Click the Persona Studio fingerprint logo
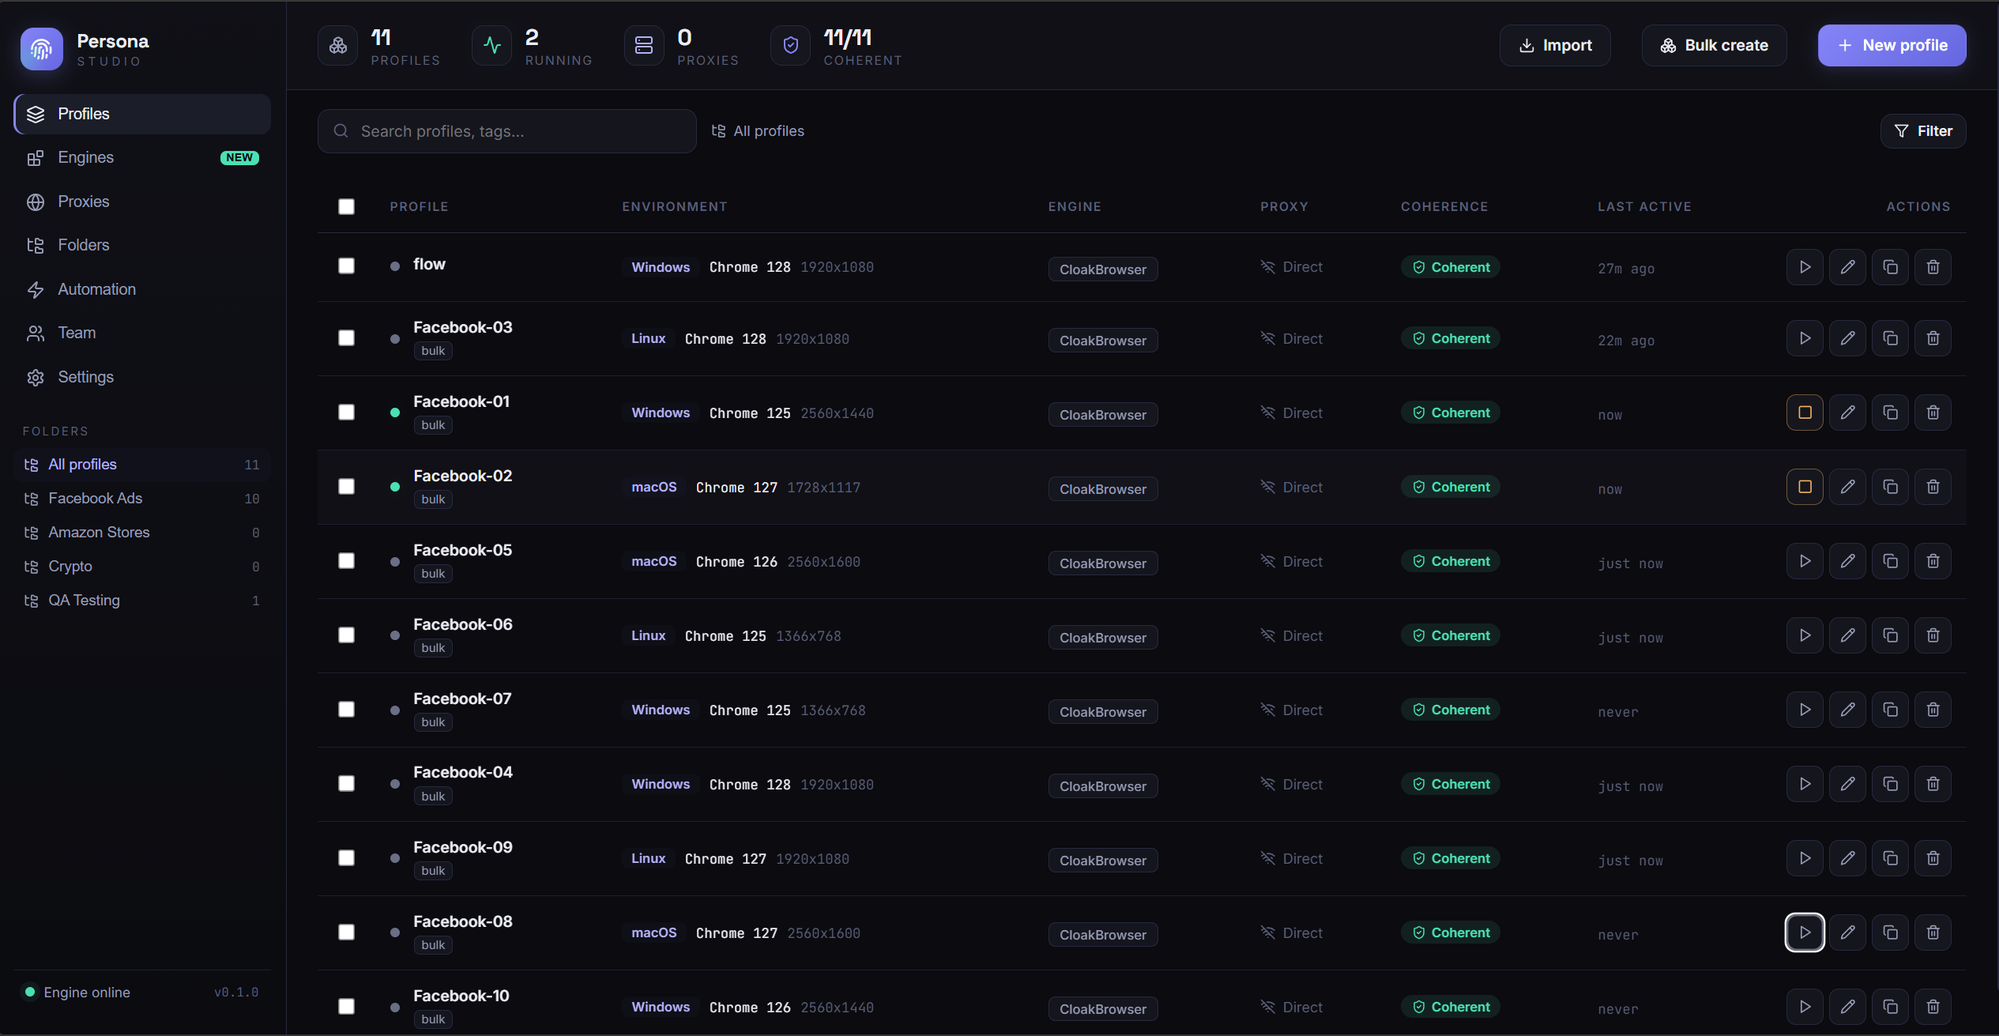1999x1036 pixels. coord(41,48)
